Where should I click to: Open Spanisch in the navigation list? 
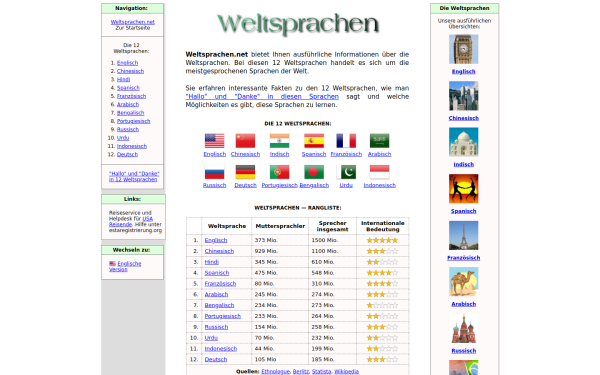click(x=128, y=88)
